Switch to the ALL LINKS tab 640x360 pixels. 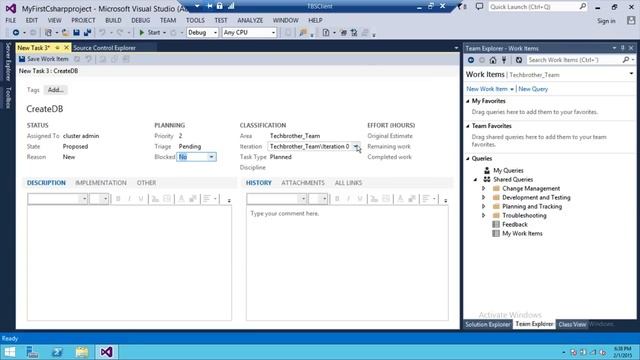click(x=348, y=183)
